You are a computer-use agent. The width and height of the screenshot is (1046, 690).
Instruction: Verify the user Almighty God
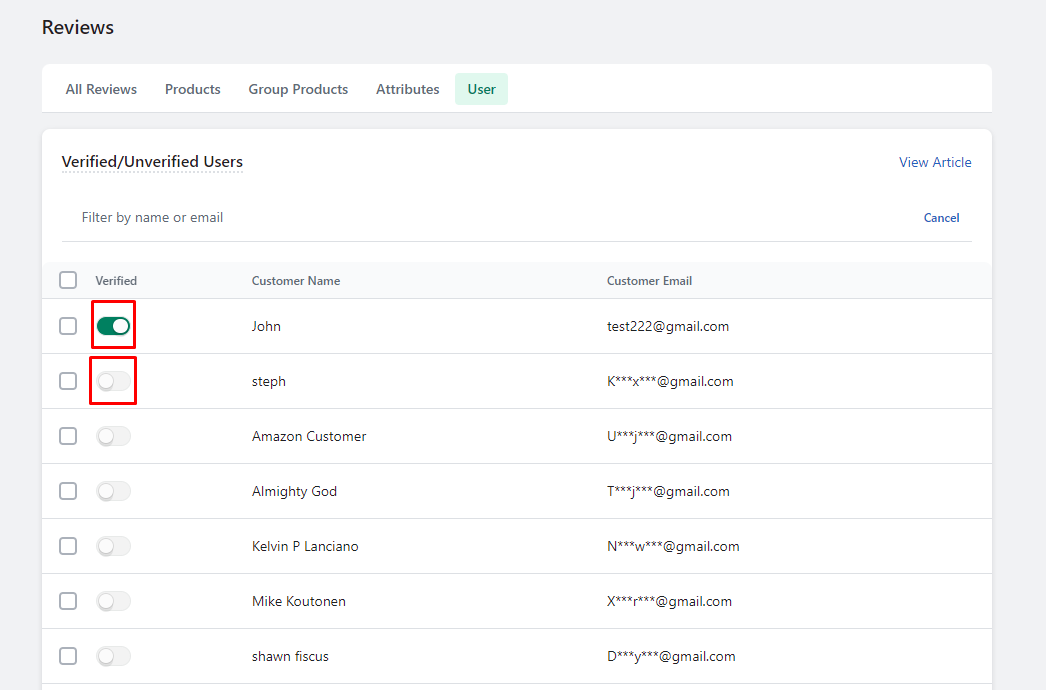pyautogui.click(x=113, y=491)
